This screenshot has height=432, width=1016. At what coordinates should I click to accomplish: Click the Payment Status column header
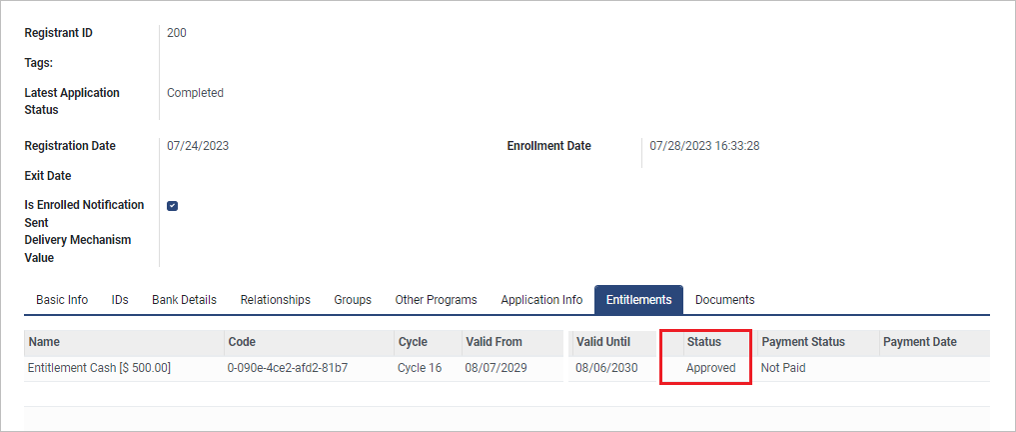pyautogui.click(x=803, y=342)
